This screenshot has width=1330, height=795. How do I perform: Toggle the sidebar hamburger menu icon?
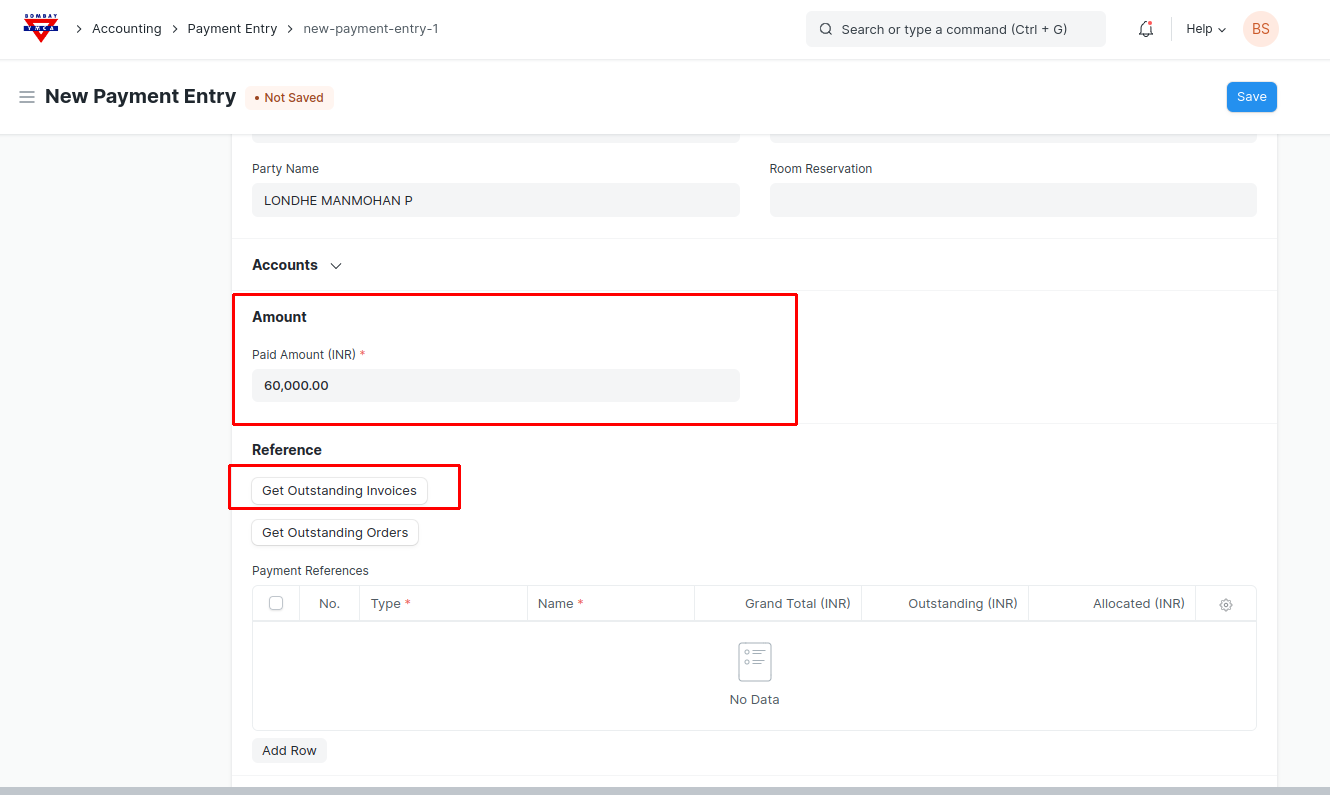pyautogui.click(x=27, y=97)
